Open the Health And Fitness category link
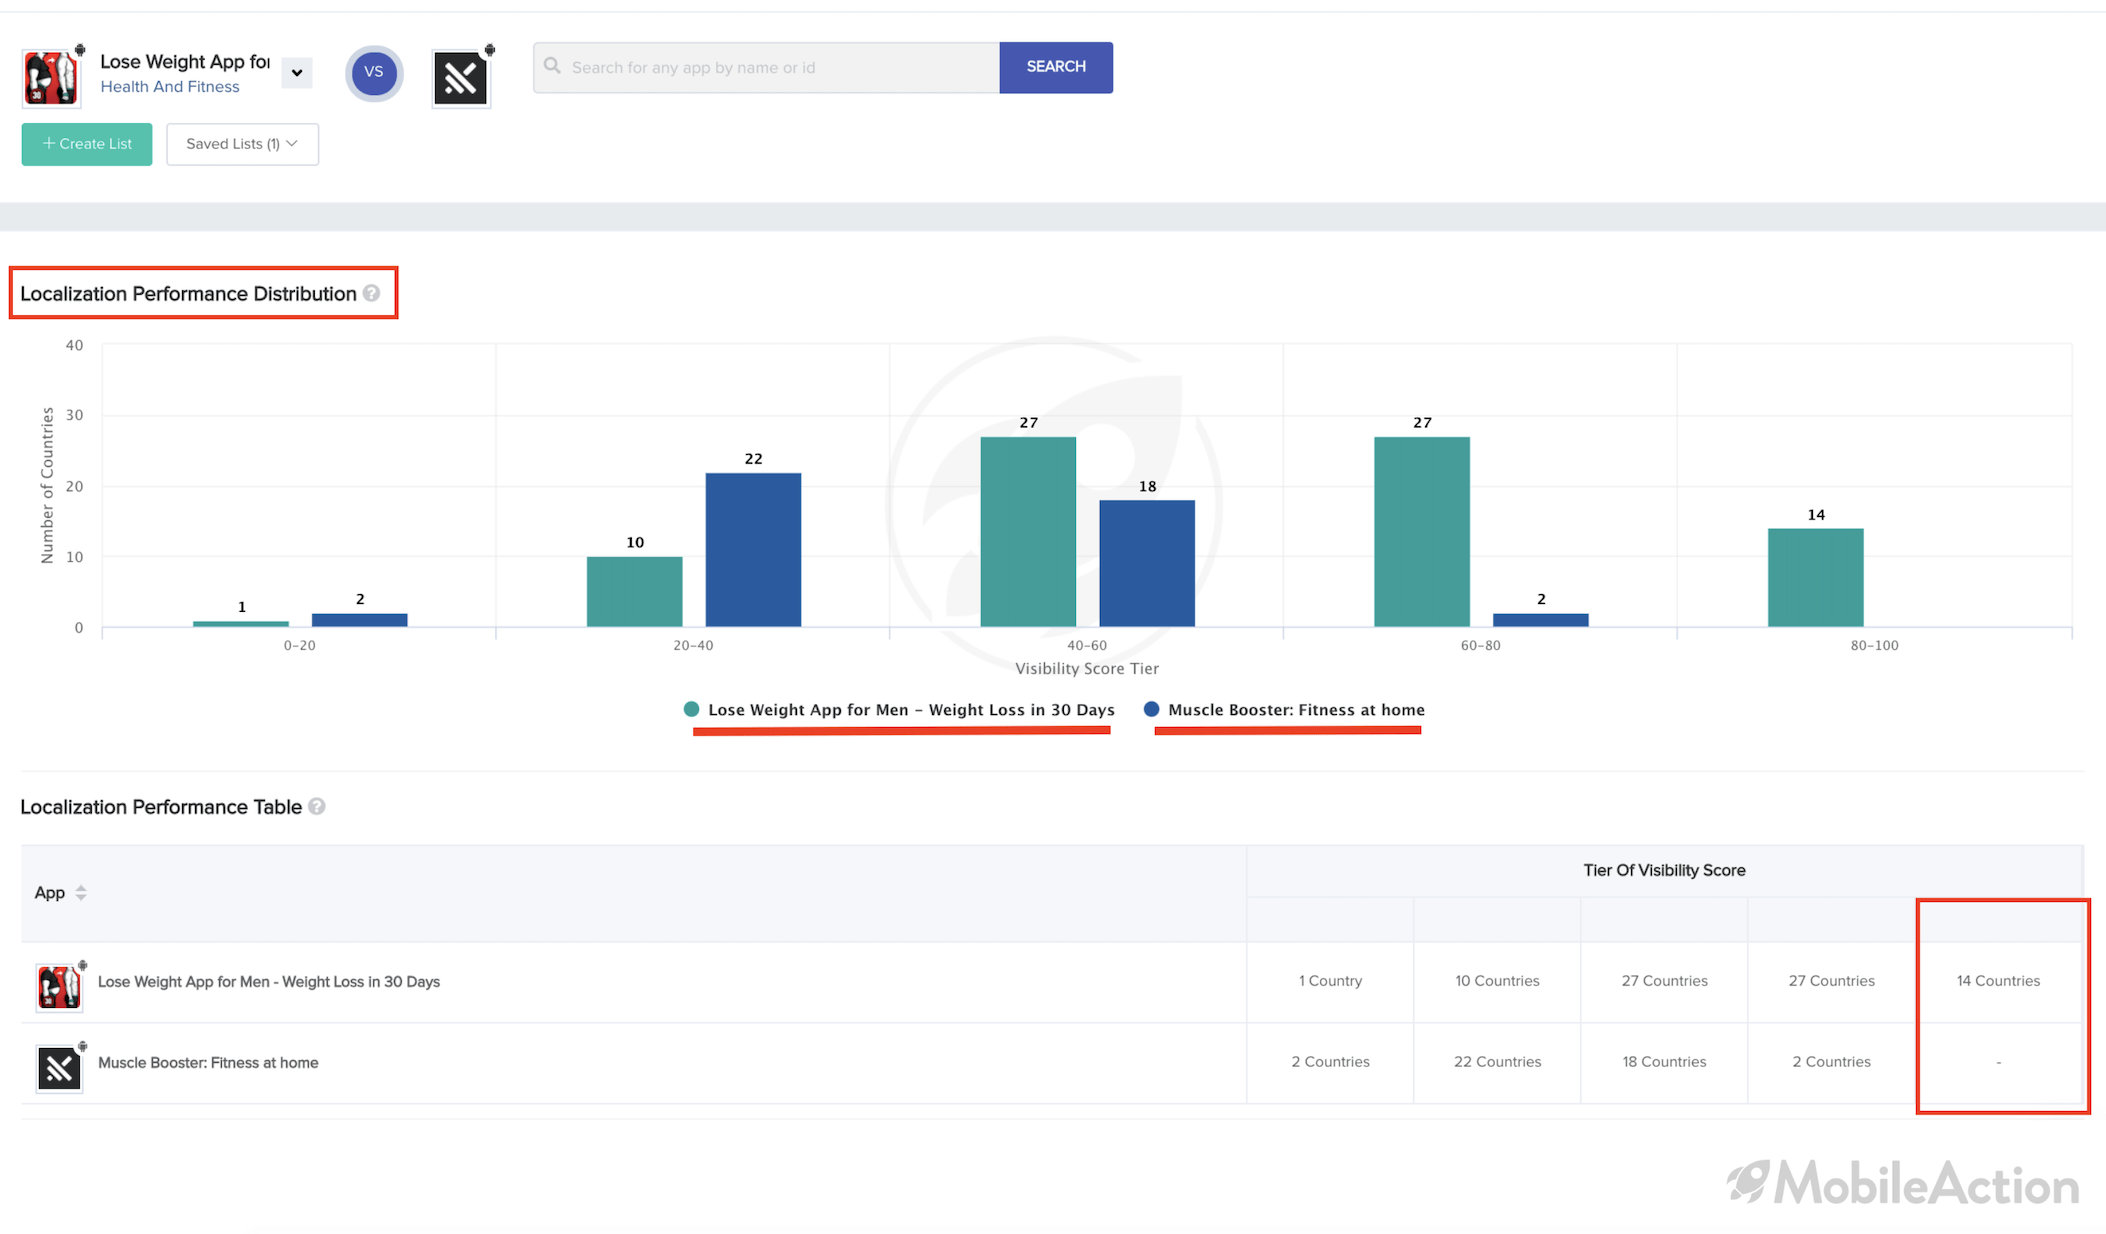 [170, 87]
